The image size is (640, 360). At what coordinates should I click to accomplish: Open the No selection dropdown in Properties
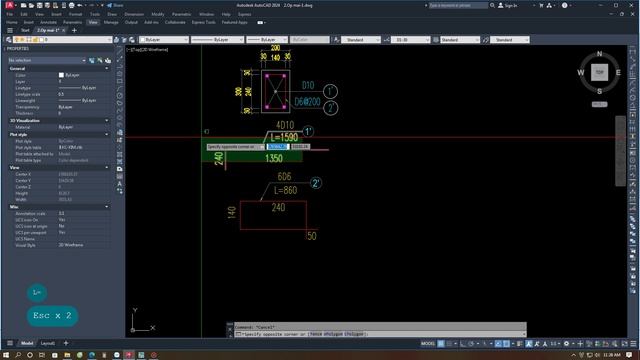[47, 60]
